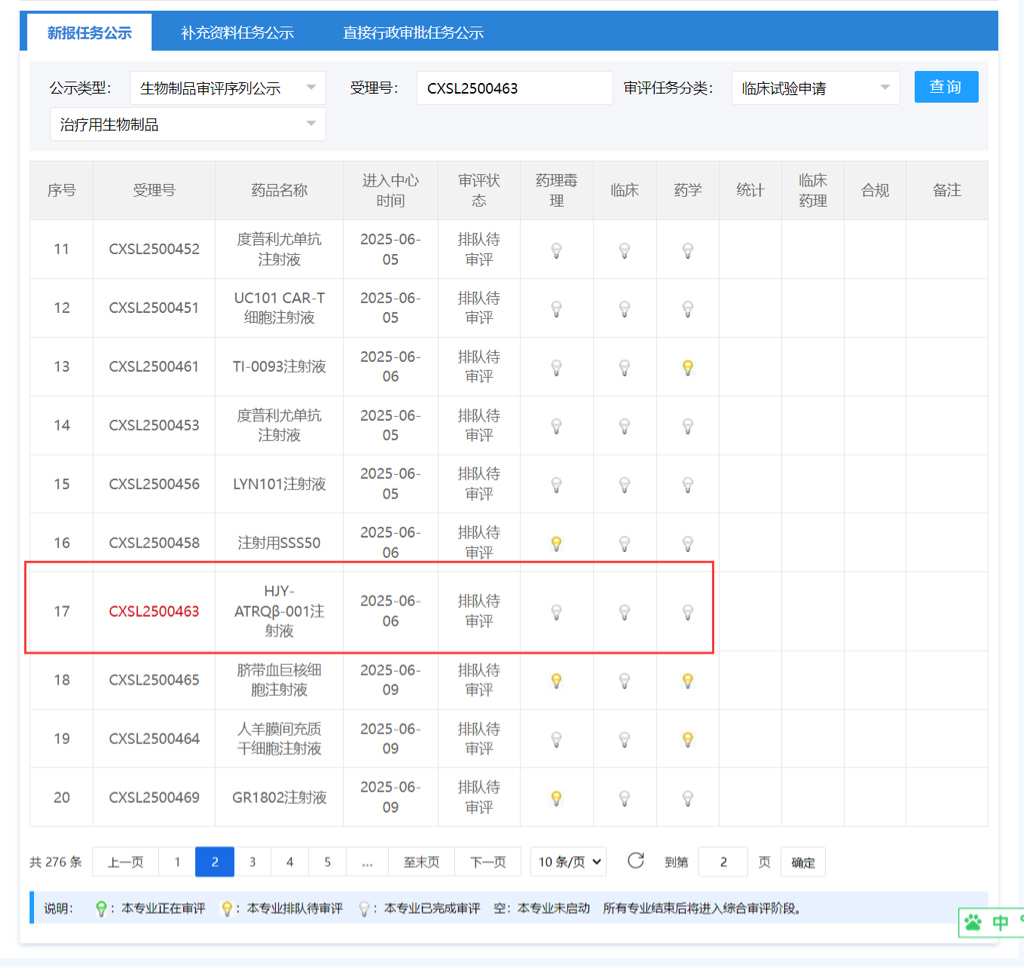Click the 审评状态 column header
Screen dimensions: 1024x968
tap(479, 190)
